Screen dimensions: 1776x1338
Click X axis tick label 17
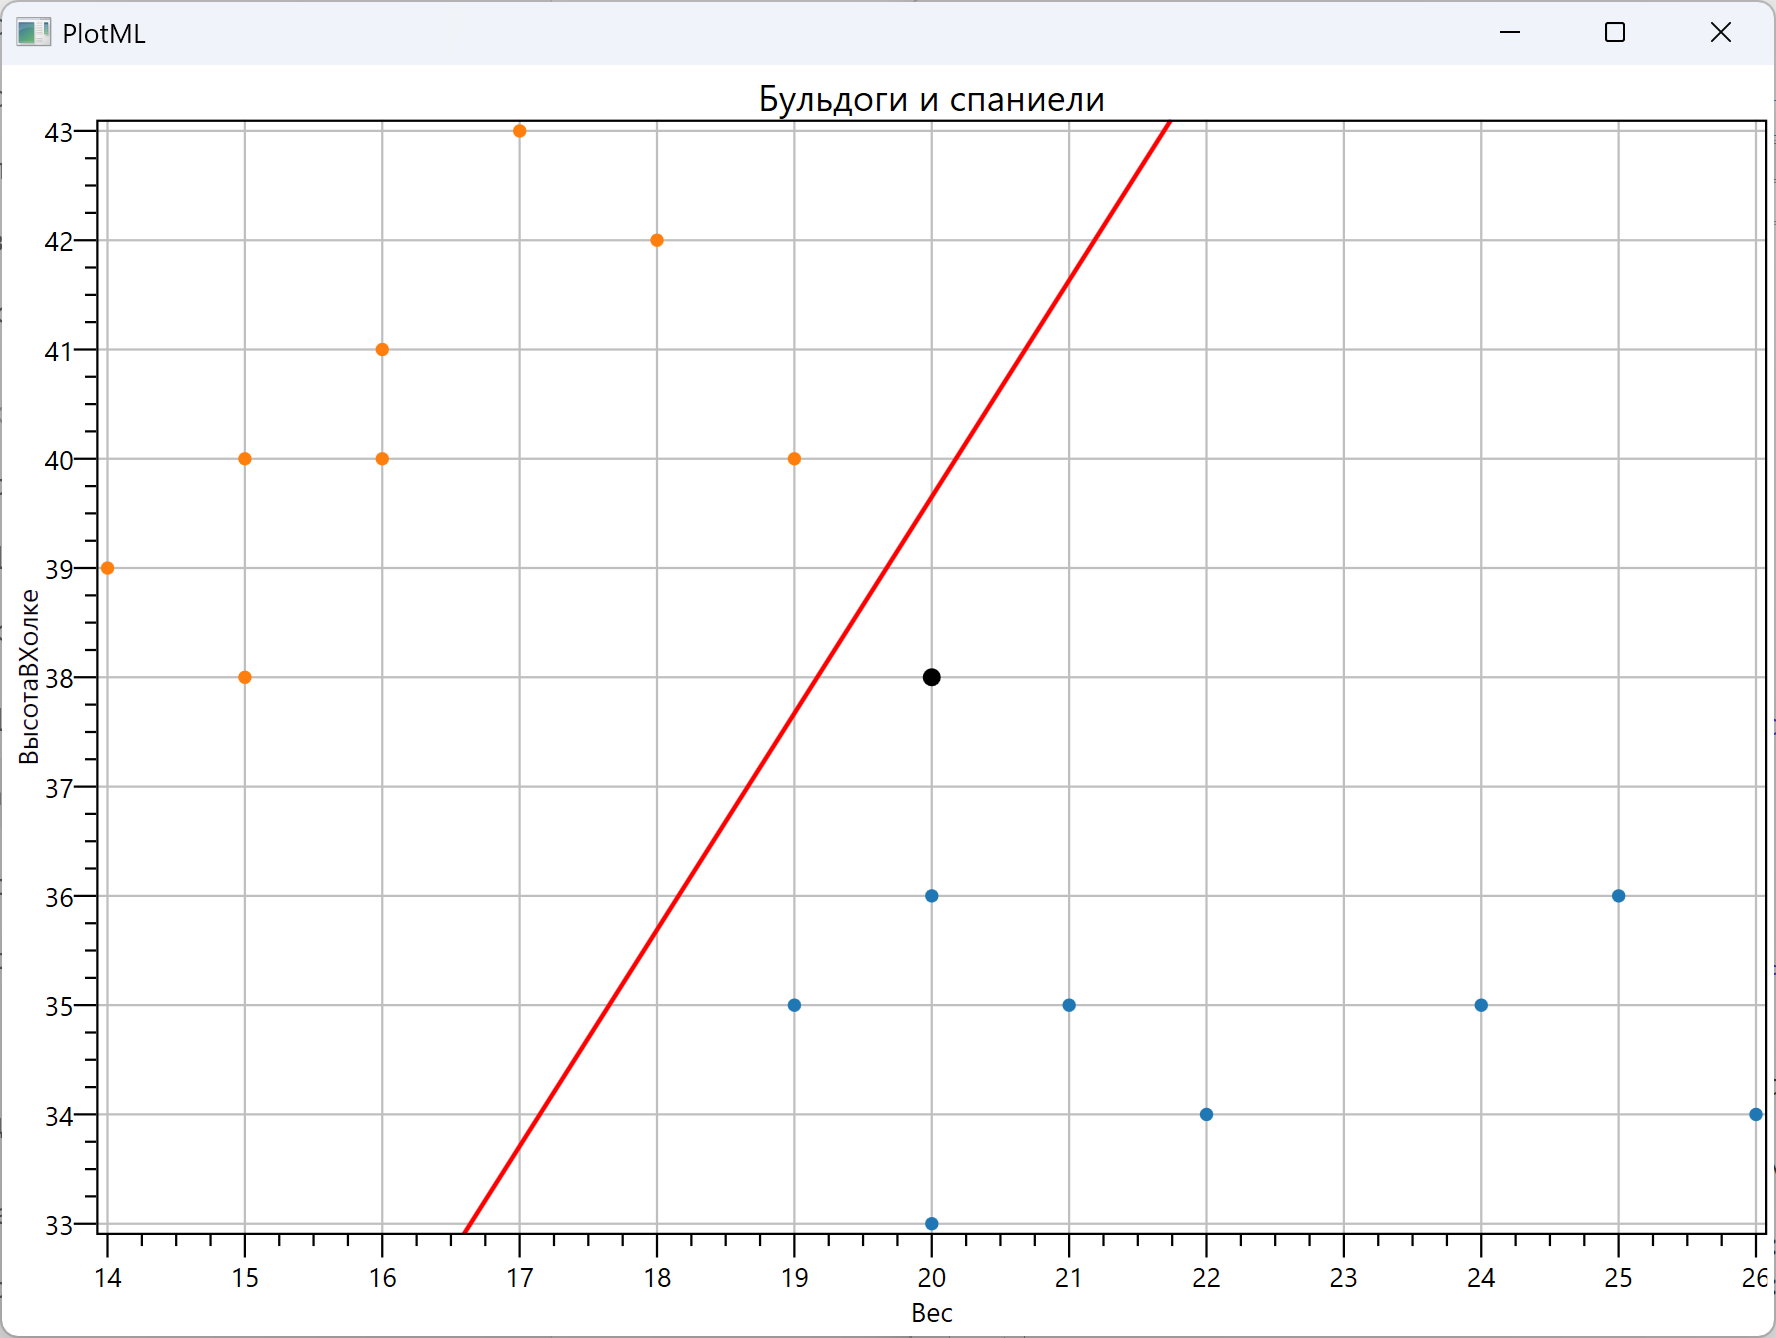(x=519, y=1278)
